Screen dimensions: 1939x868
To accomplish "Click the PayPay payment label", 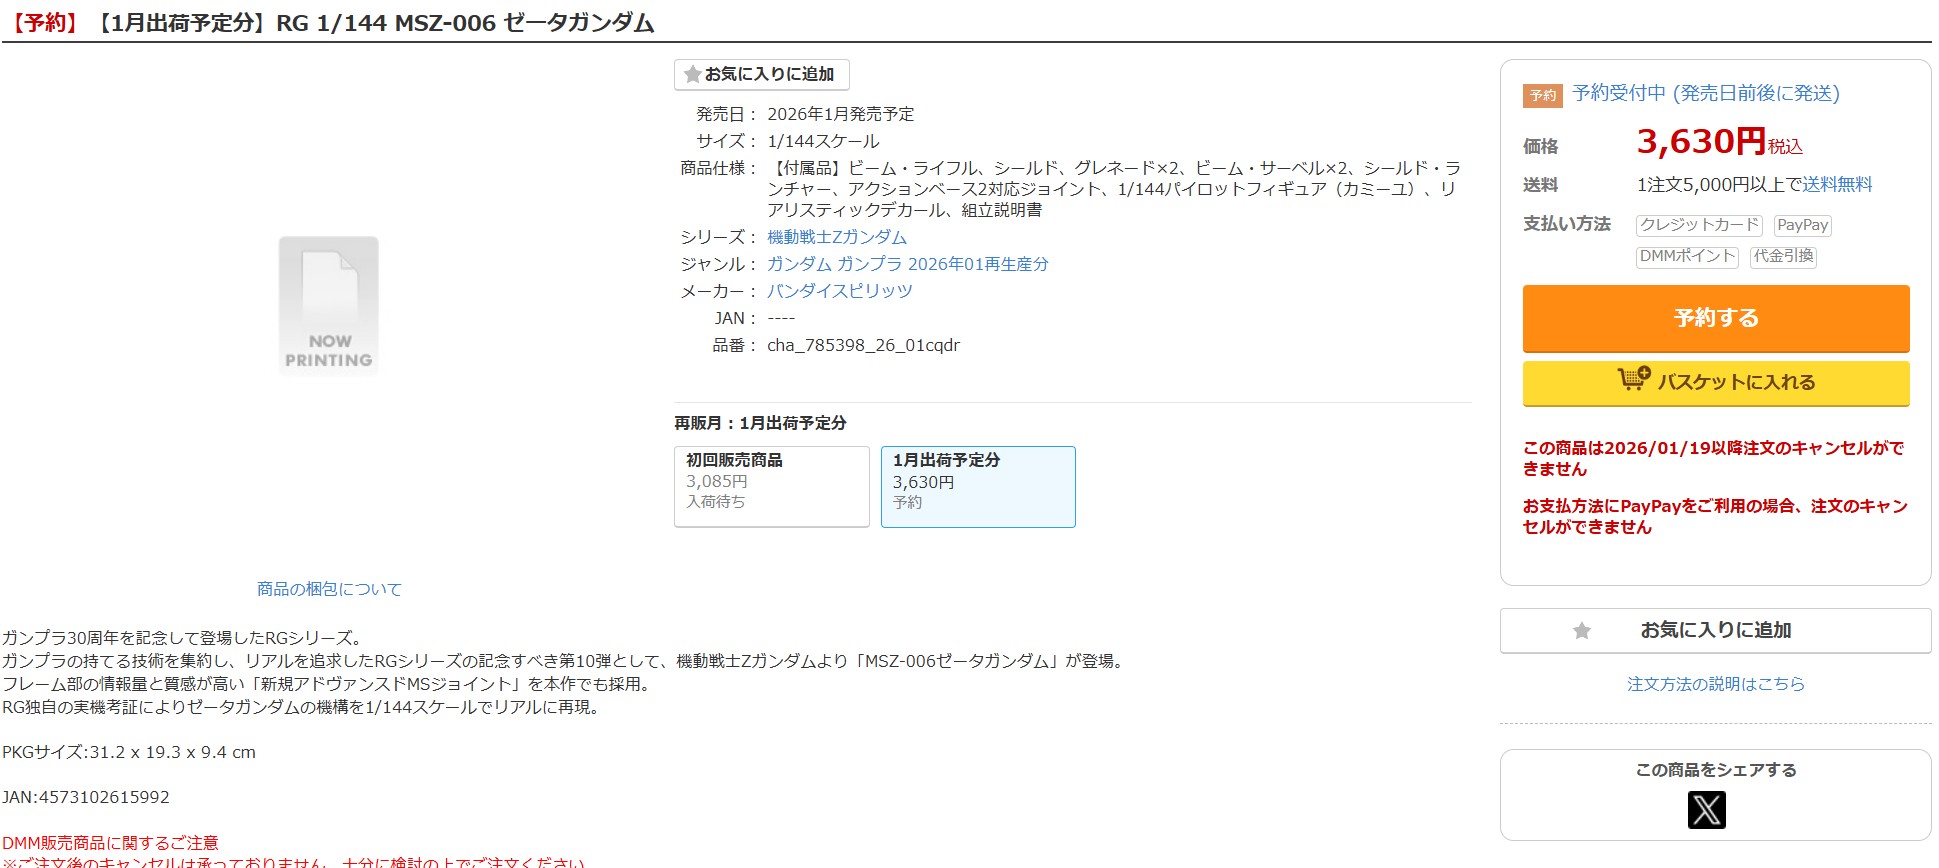I will tap(1802, 225).
